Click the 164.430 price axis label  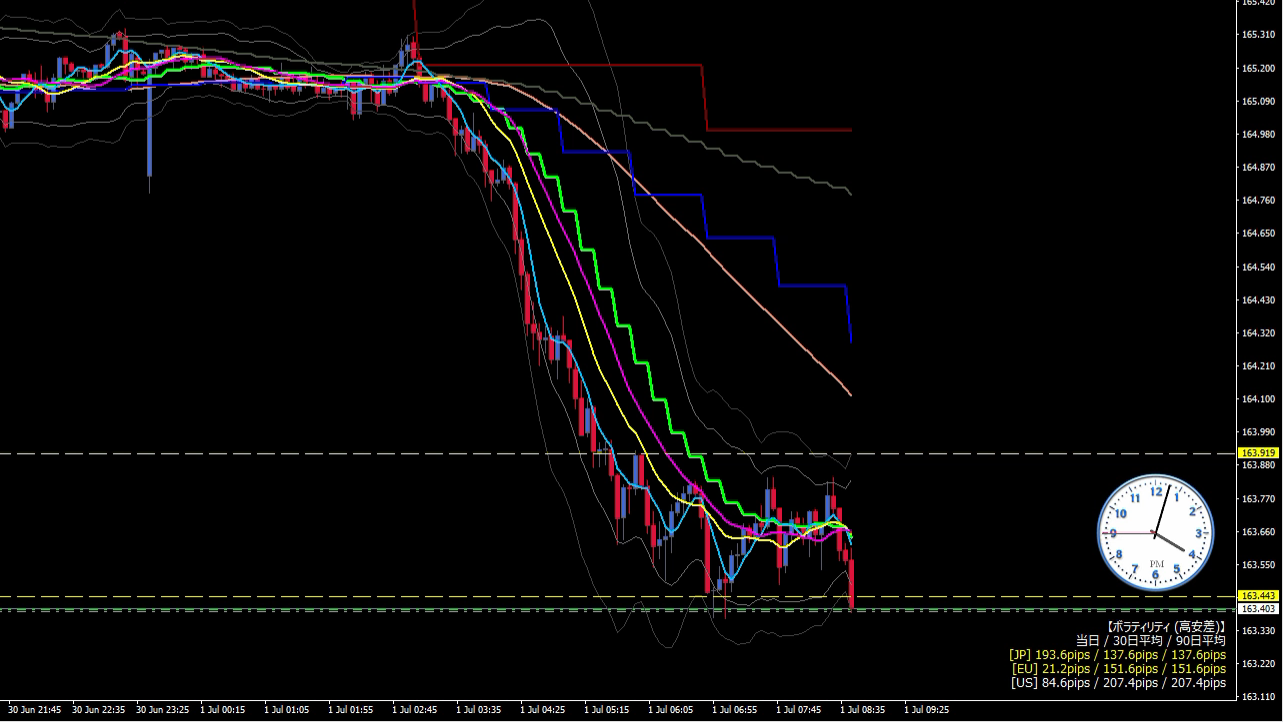point(1258,300)
